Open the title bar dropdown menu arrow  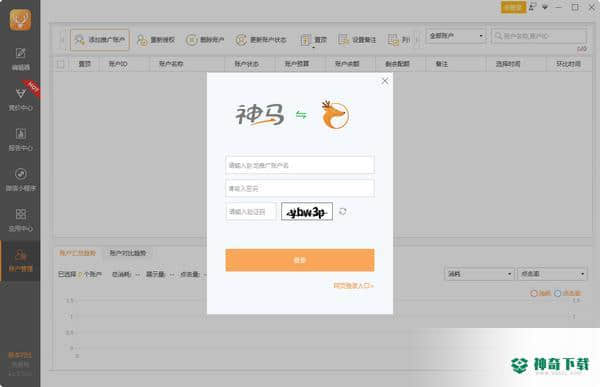coord(545,7)
